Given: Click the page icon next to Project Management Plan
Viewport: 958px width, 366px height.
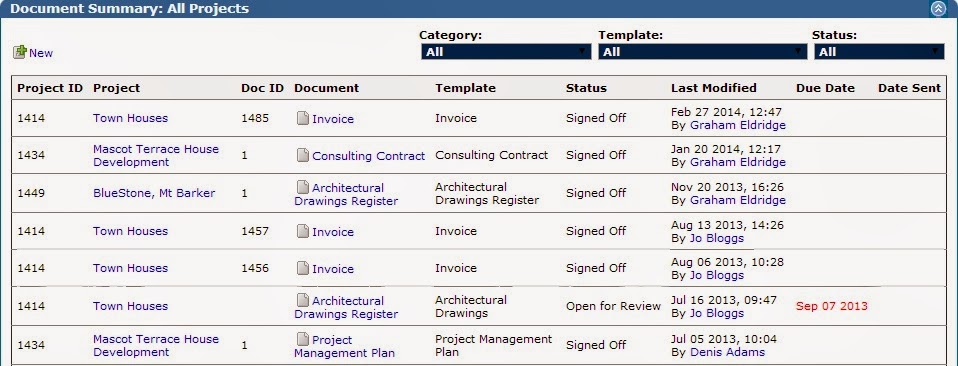Looking at the screenshot, I should (x=303, y=339).
